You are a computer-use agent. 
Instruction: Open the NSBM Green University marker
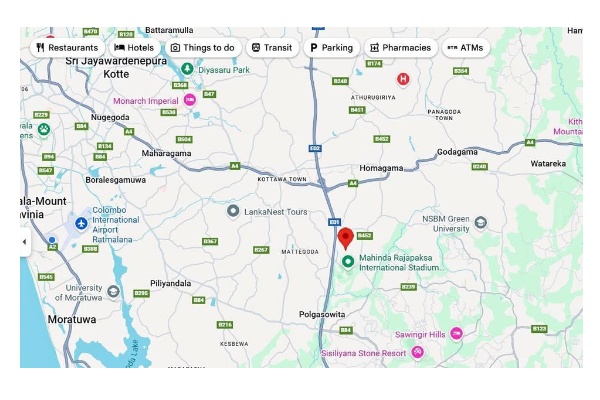coord(481,223)
